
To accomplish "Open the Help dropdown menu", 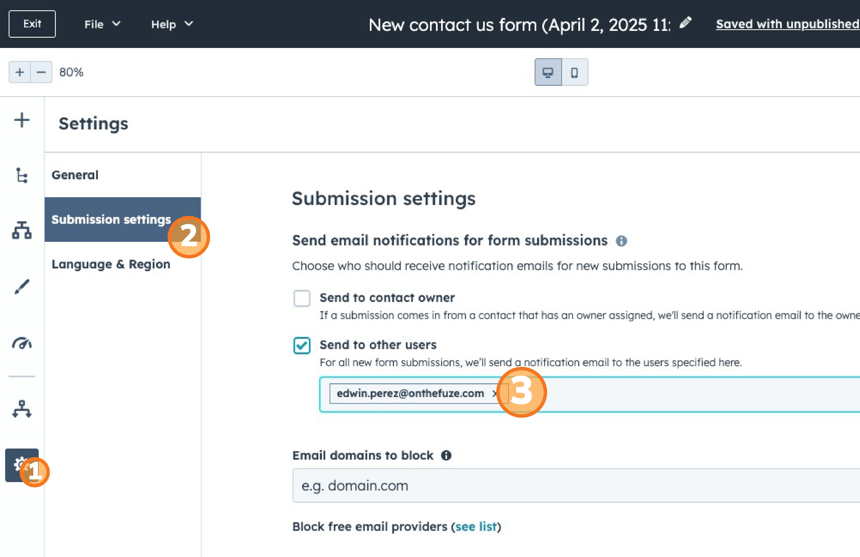I will pyautogui.click(x=172, y=24).
